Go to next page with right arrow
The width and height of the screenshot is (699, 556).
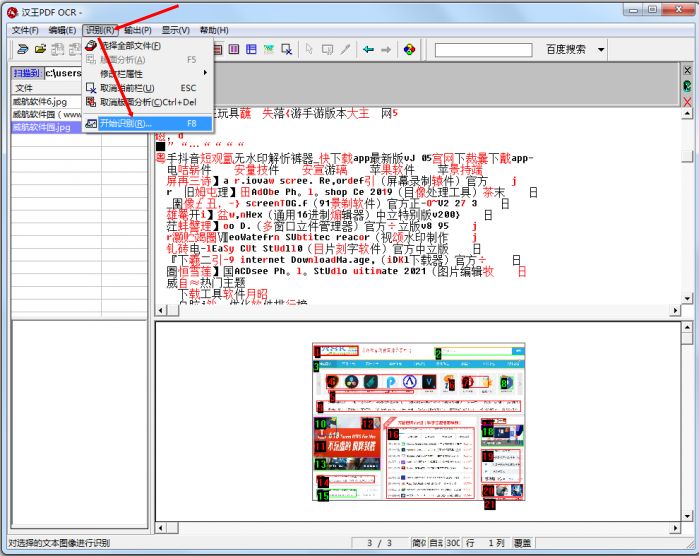pyautogui.click(x=386, y=49)
